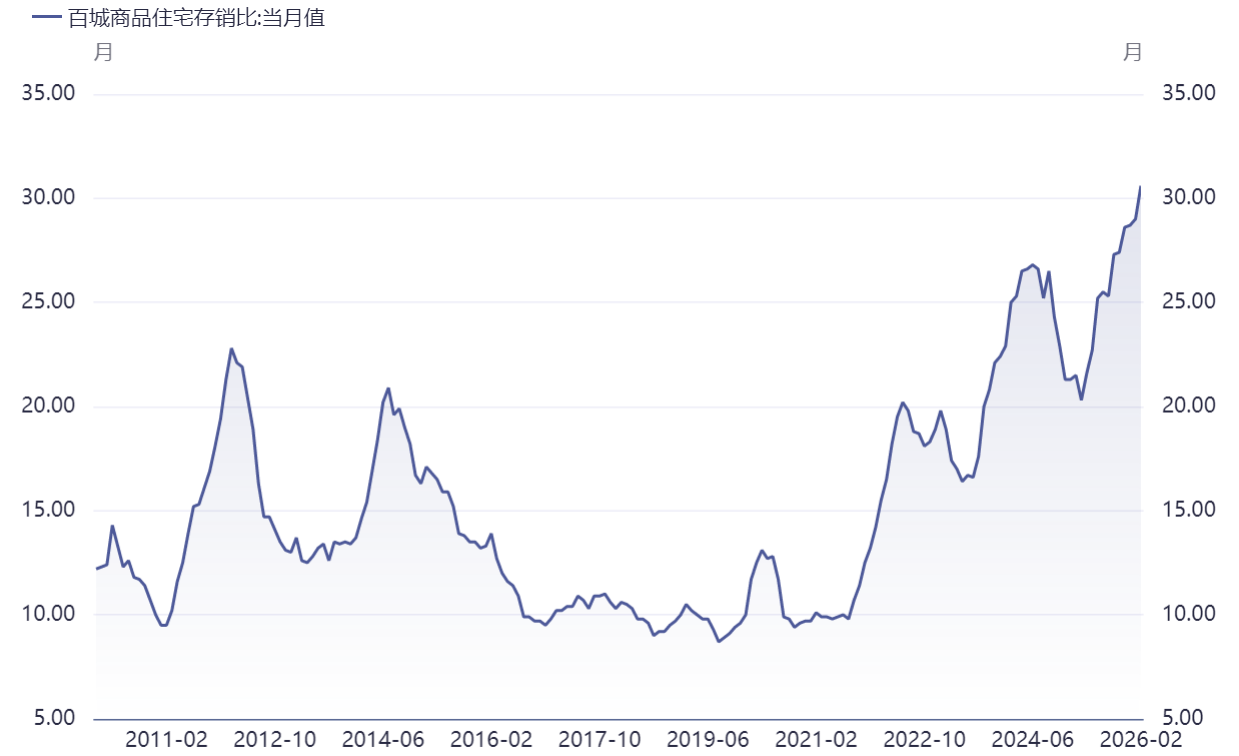Click the lowest trough near 2019-06
The height and width of the screenshot is (756, 1239).
[718, 641]
